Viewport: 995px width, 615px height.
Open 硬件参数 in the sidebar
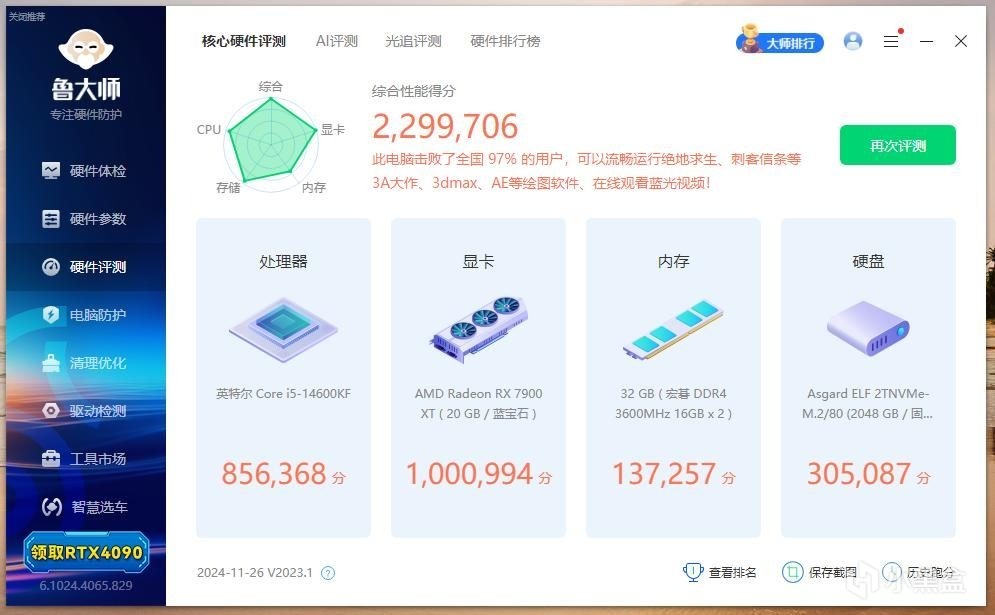[86, 219]
